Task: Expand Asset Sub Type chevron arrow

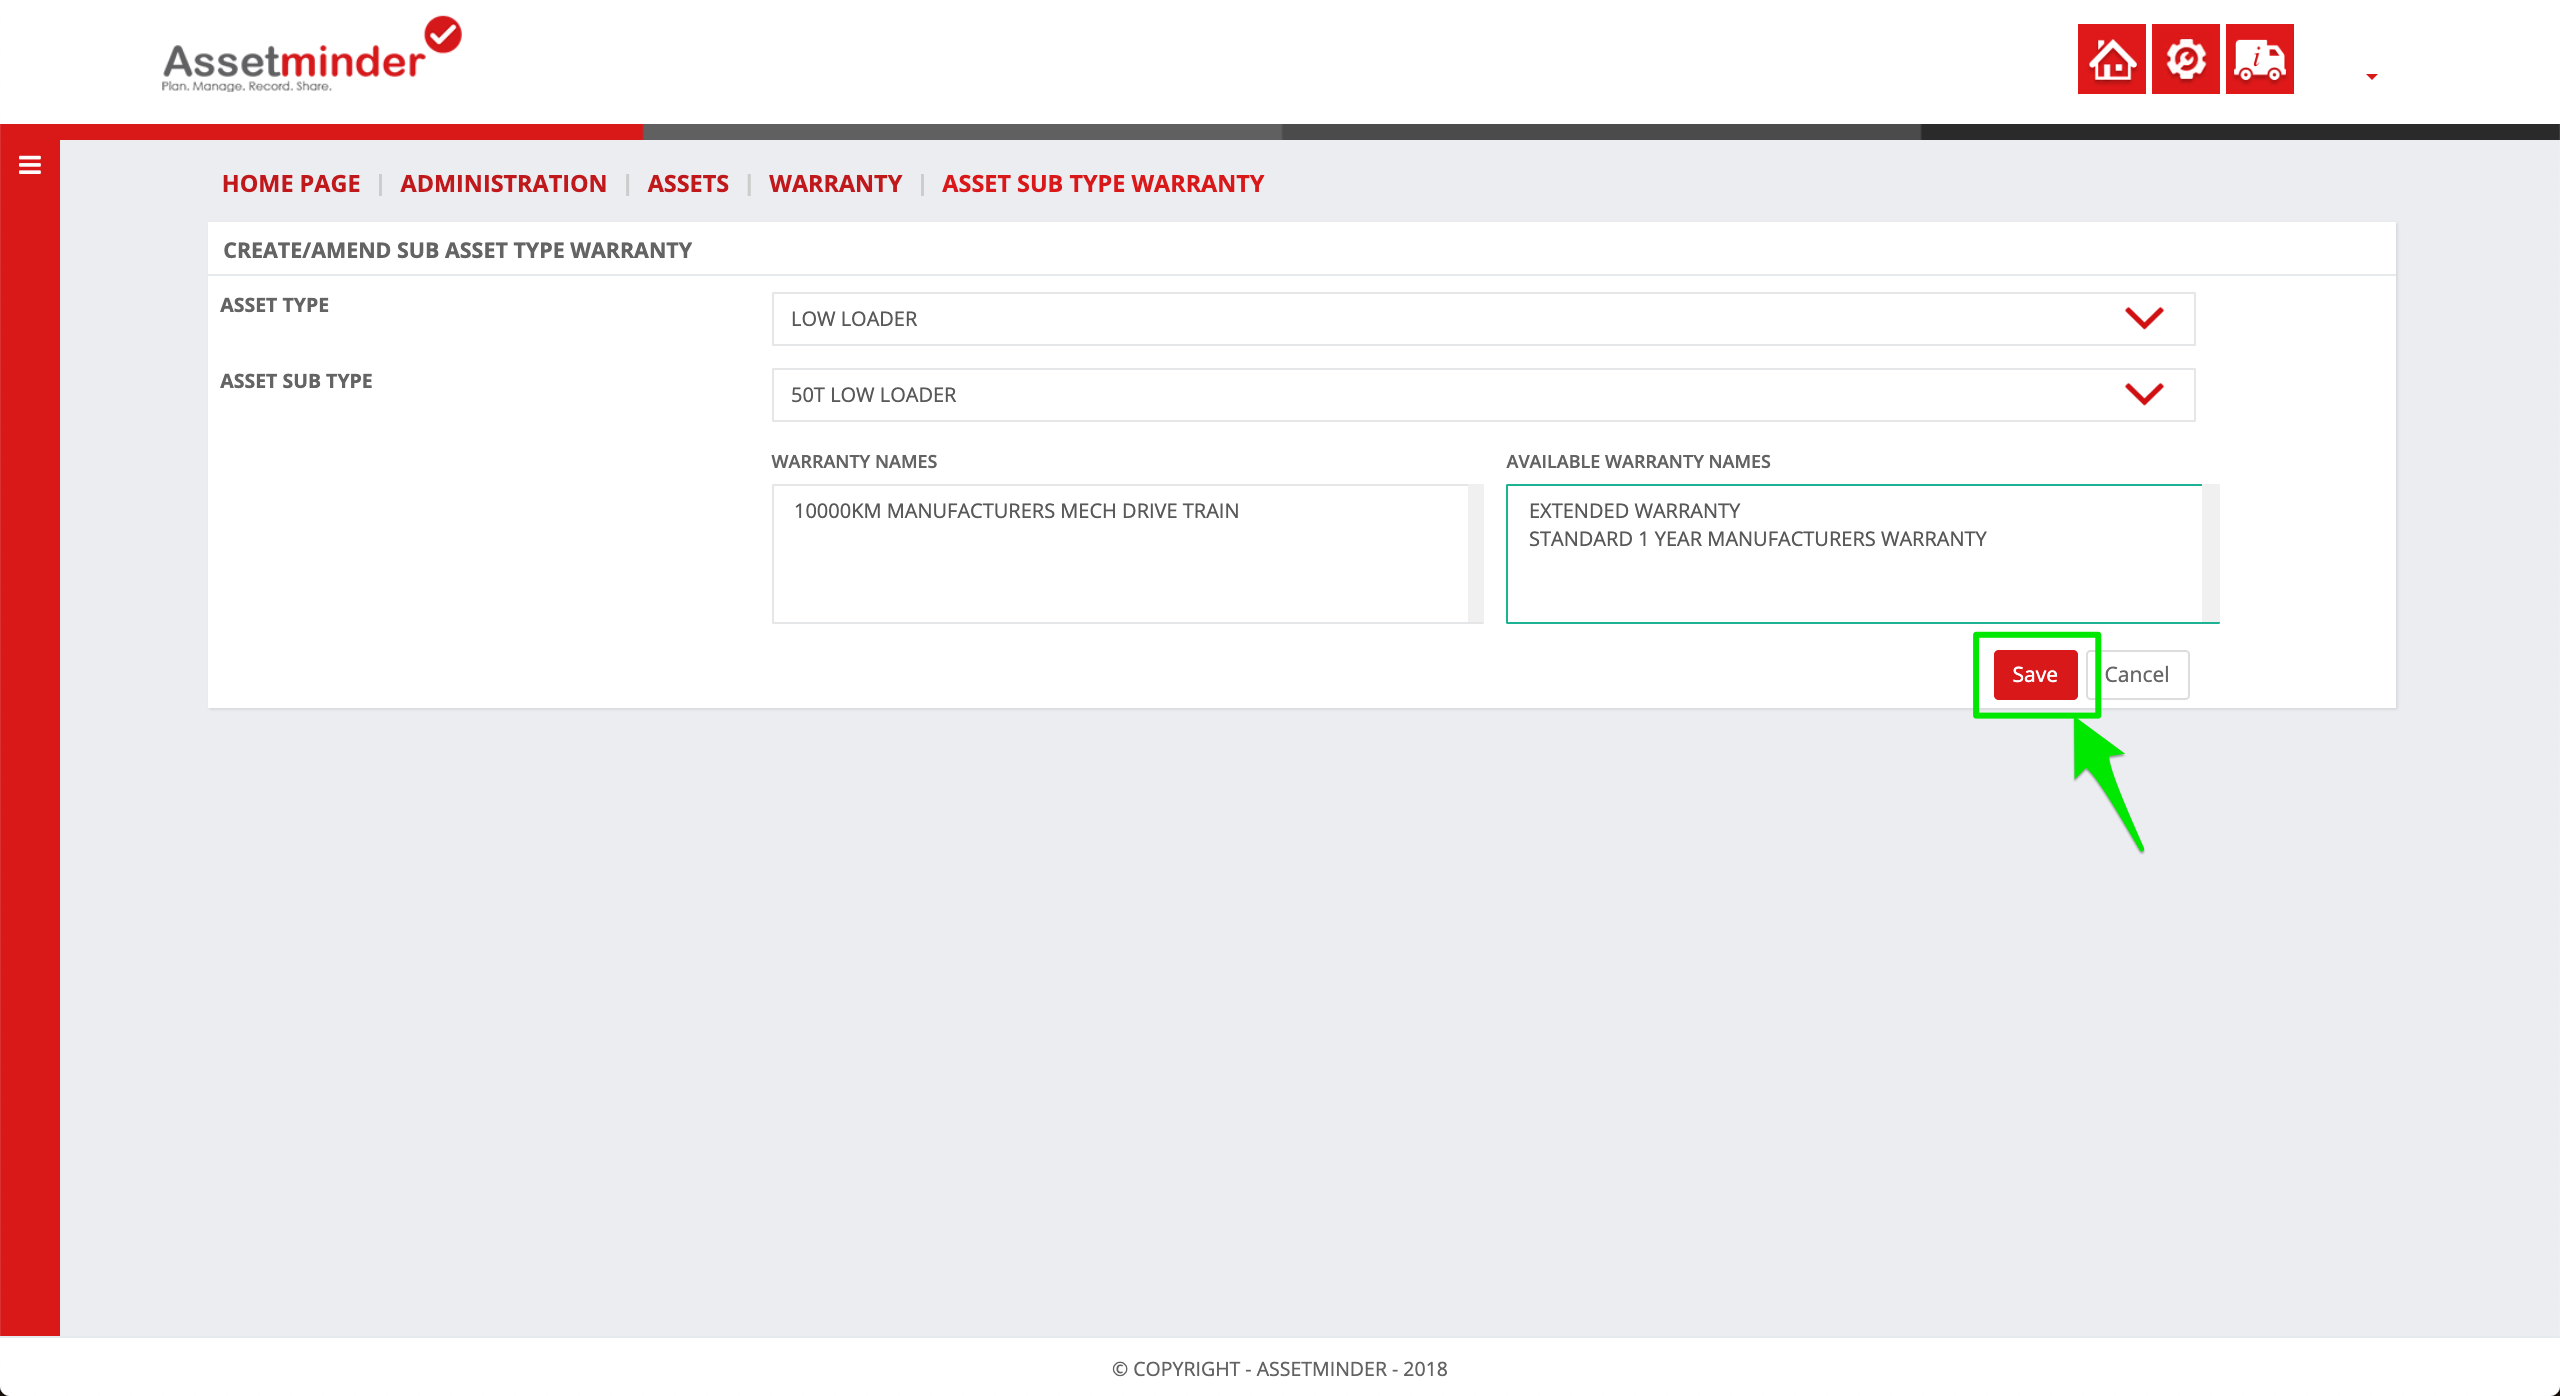Action: coord(2144,394)
